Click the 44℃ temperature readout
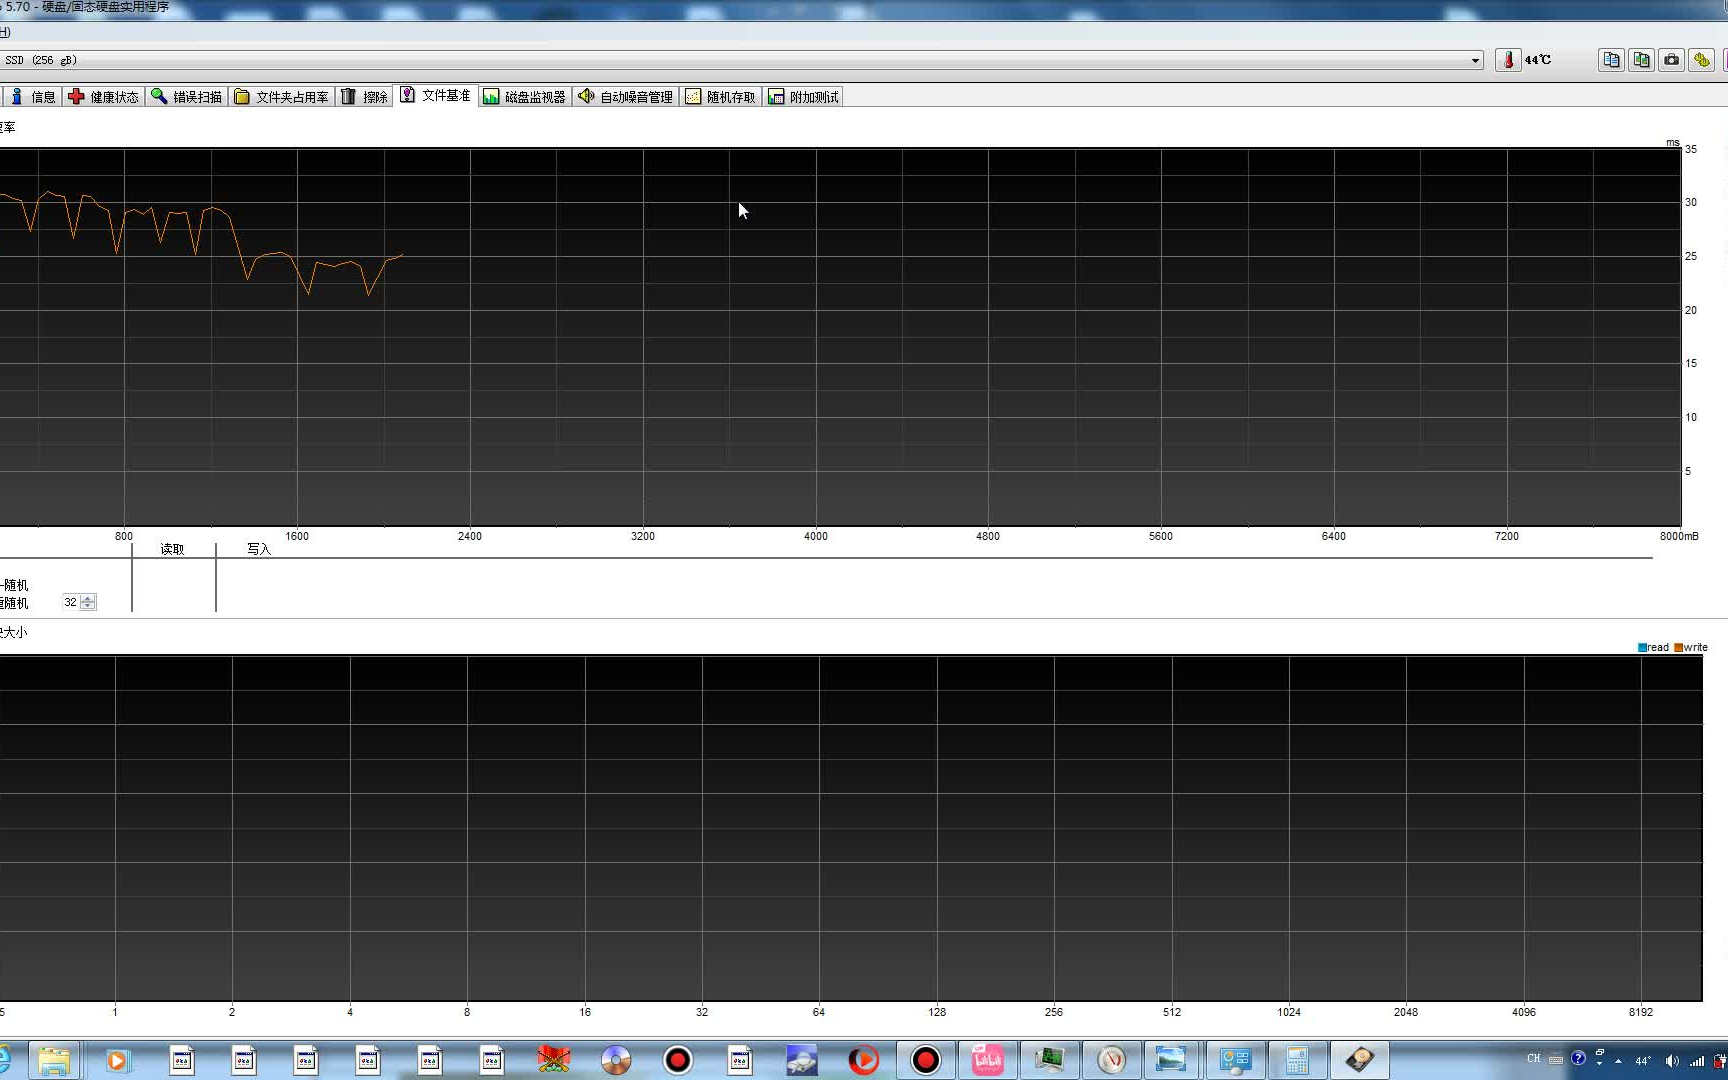The height and width of the screenshot is (1080, 1728). click(1538, 60)
